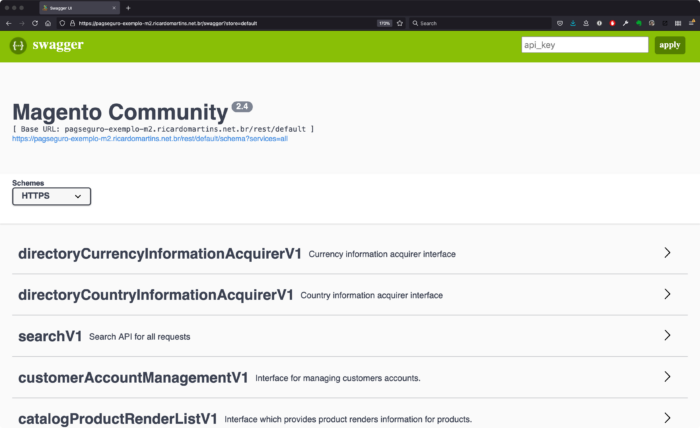The image size is (700, 428).
Task: Open the tracking protection shield icon
Action: 62,23
